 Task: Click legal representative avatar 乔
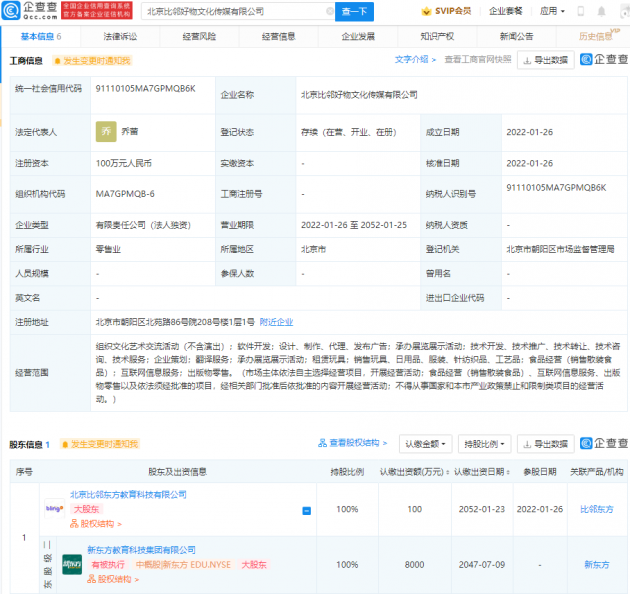[x=106, y=131]
